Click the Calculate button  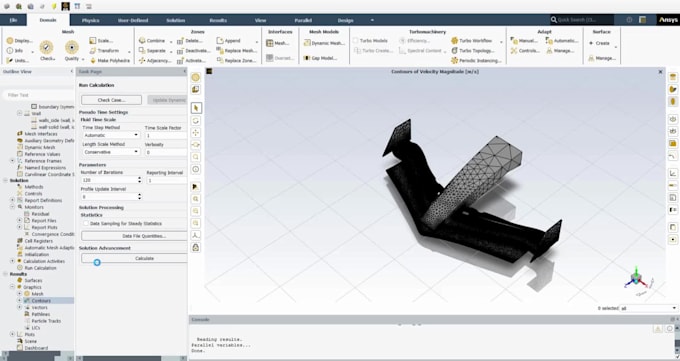(x=134, y=258)
